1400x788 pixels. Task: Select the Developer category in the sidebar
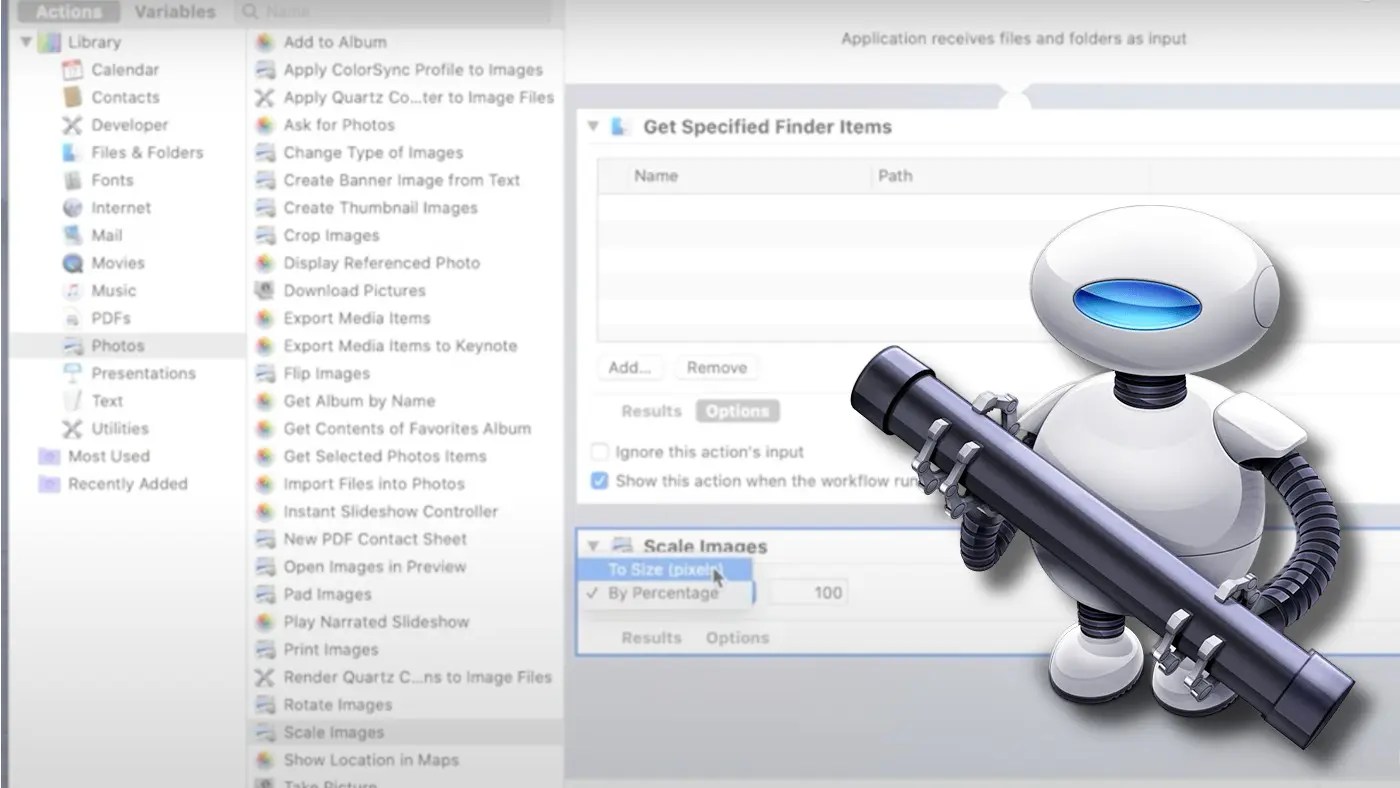pos(128,124)
